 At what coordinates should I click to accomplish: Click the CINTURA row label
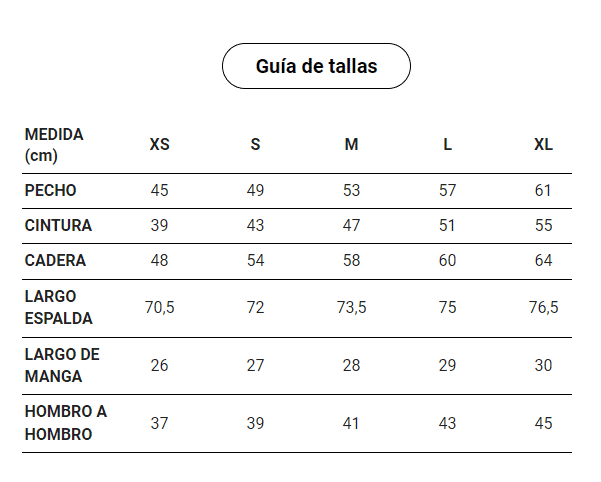coord(58,226)
